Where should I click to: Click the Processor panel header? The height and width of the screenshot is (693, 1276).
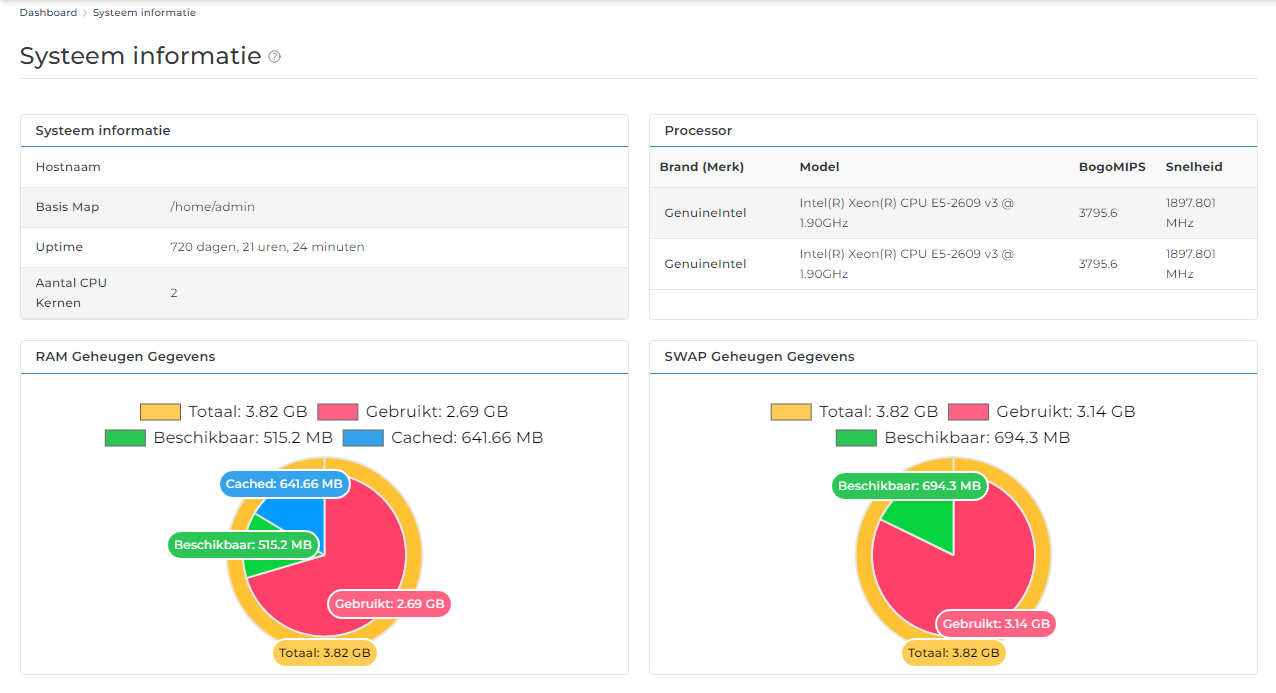698,131
